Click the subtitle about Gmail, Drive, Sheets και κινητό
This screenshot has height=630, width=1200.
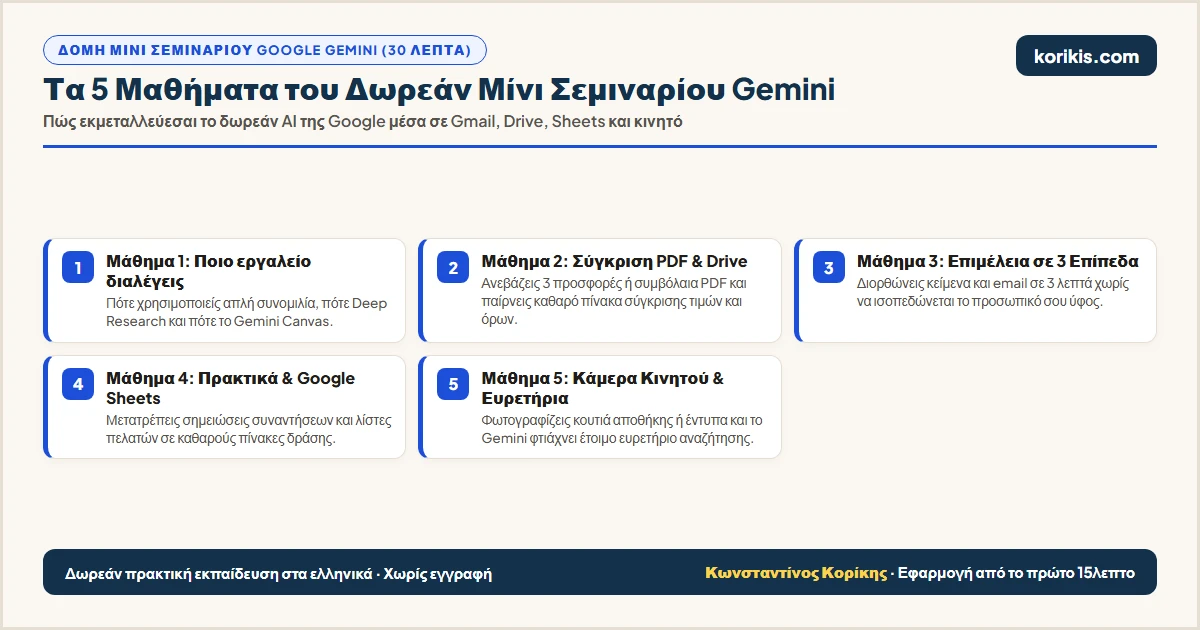[x=363, y=122]
